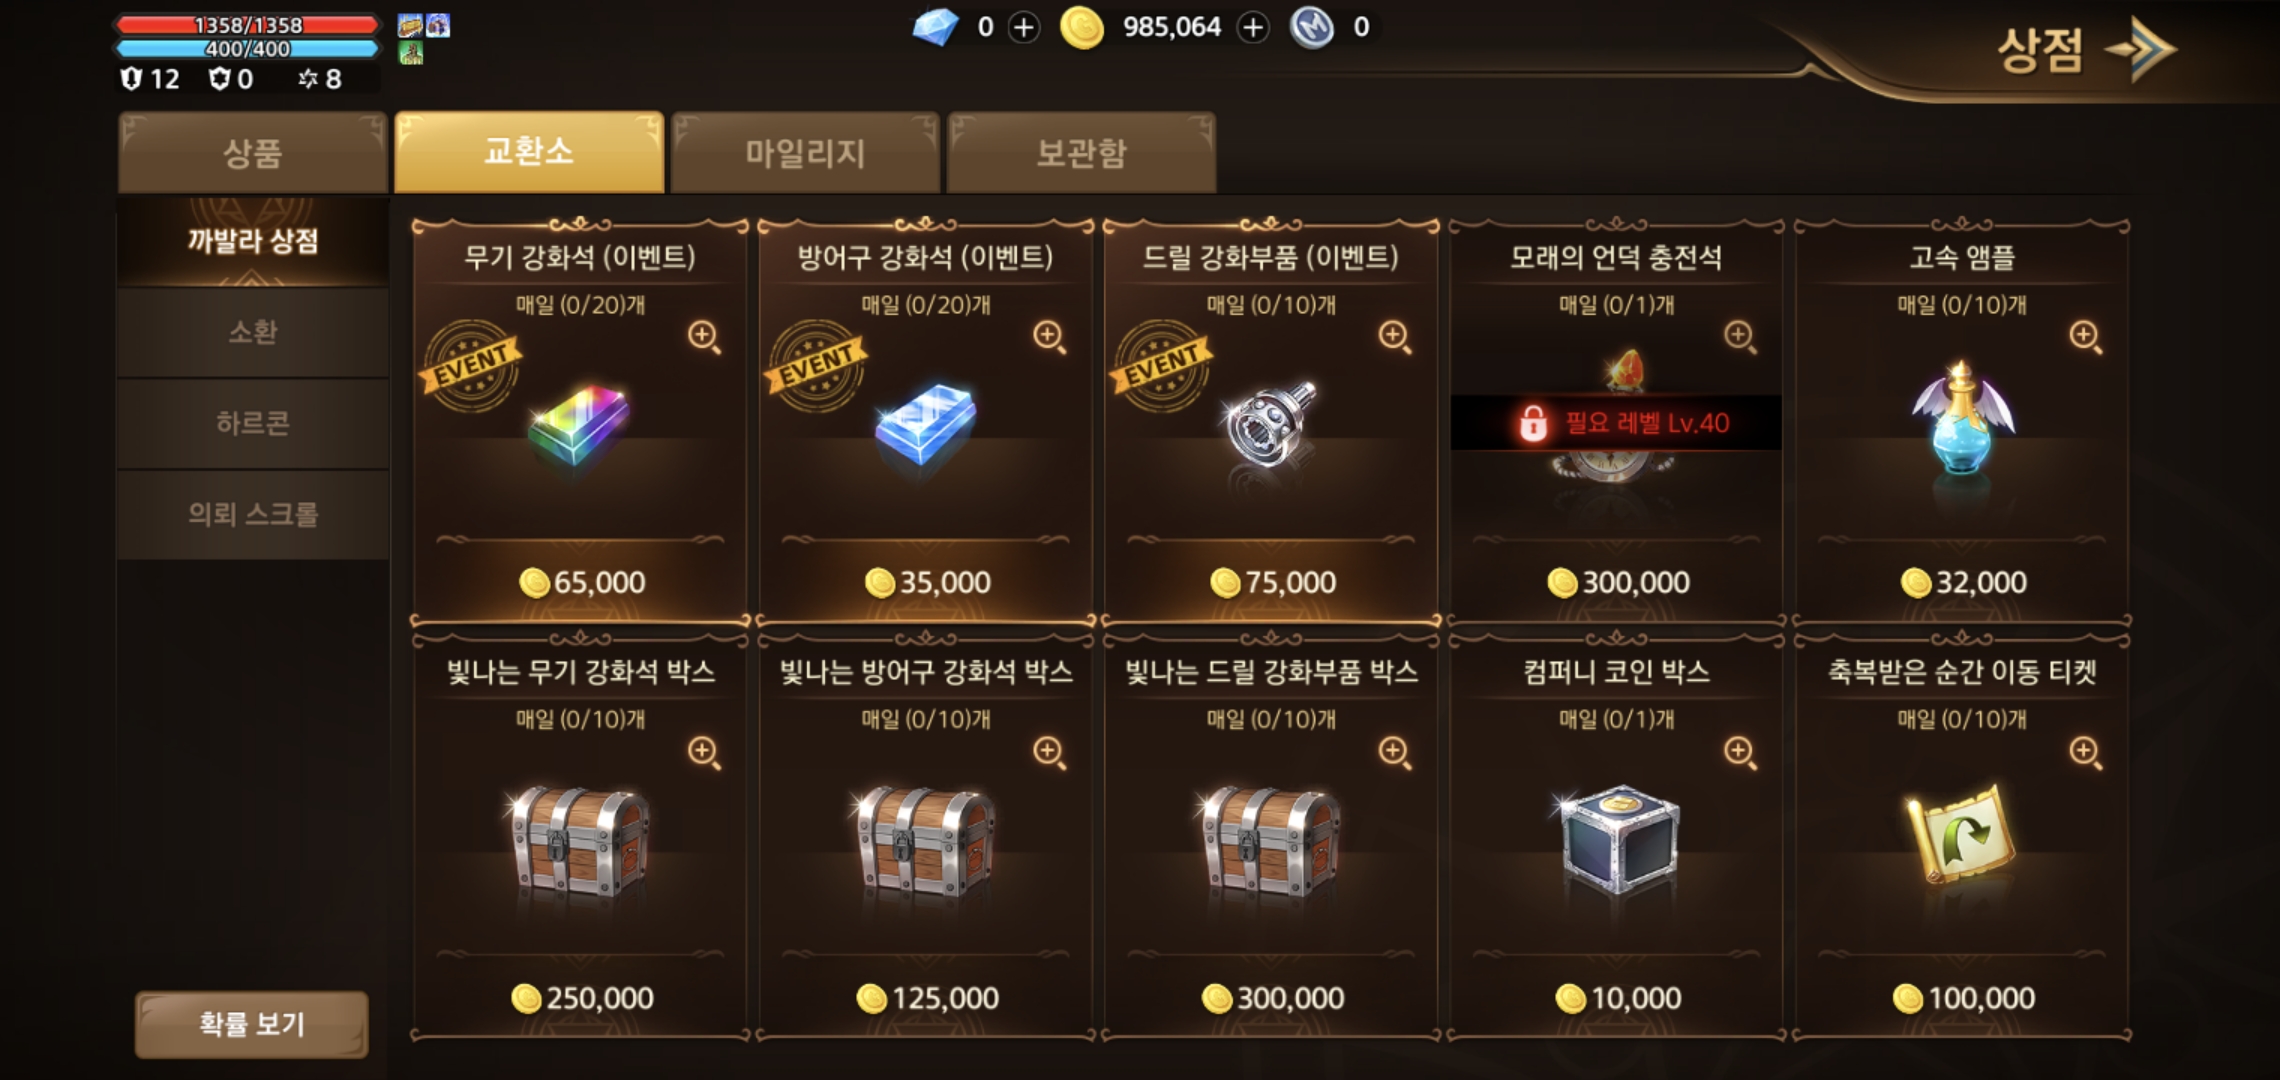This screenshot has height=1080, width=2280.
Task: Open the 보관함 tab
Action: pos(1081,152)
